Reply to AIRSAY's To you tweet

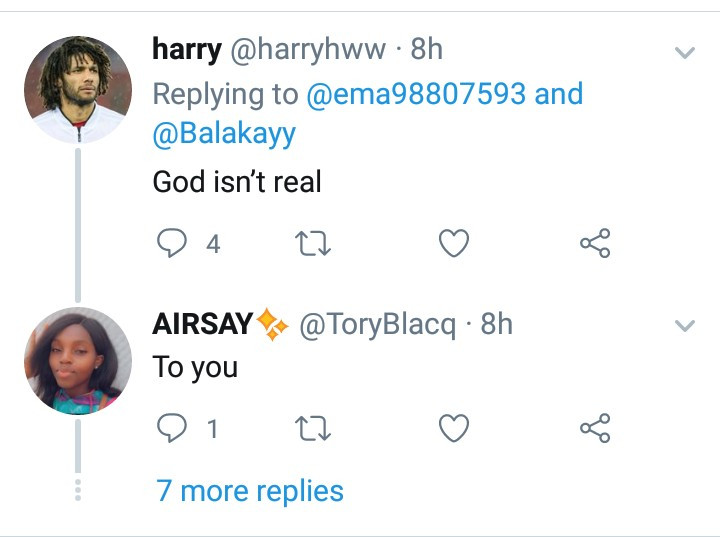(172, 428)
